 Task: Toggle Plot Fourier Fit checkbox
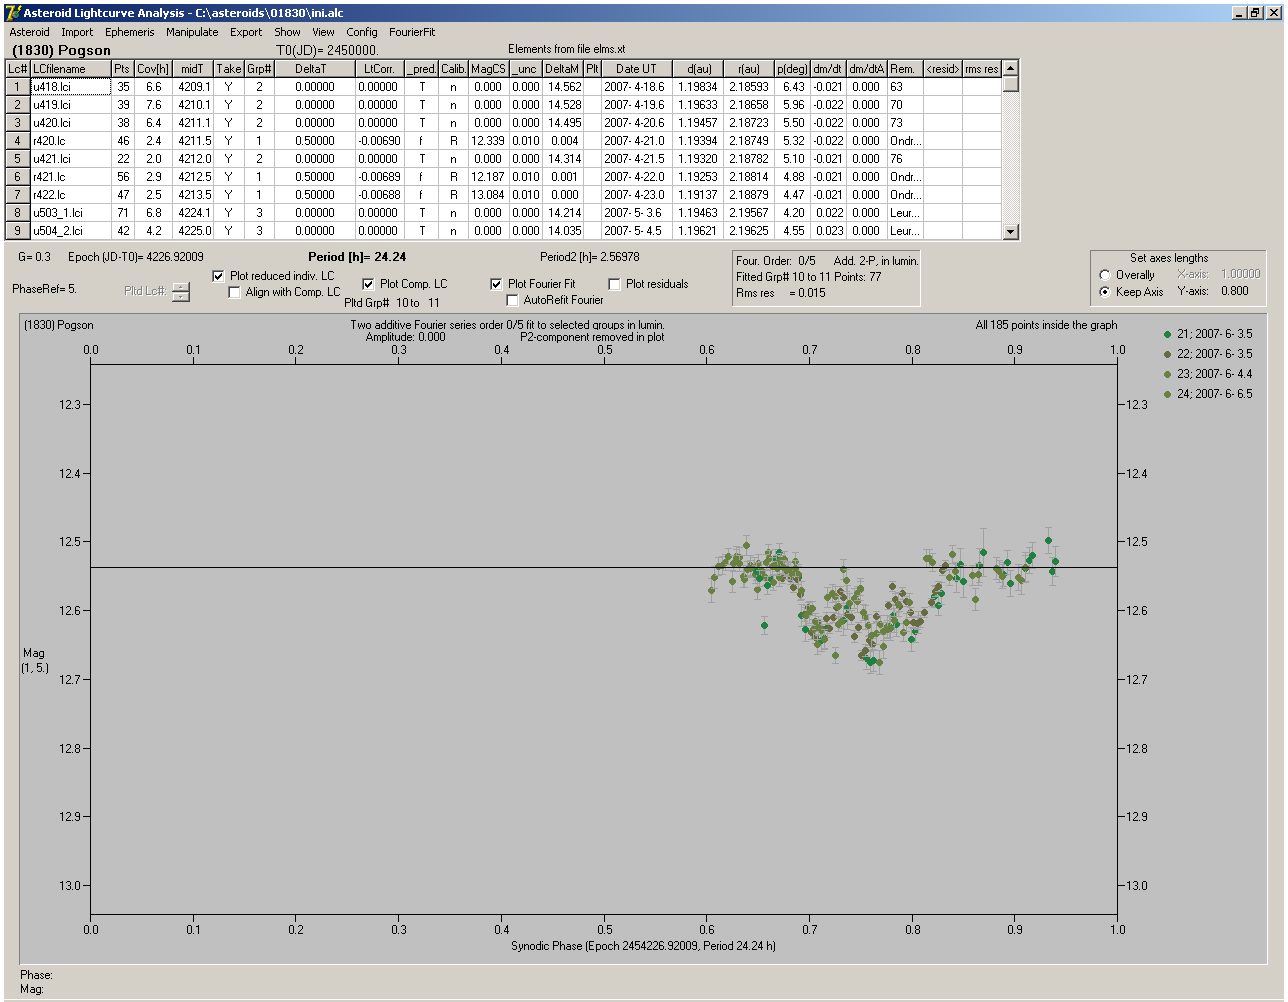click(x=496, y=284)
